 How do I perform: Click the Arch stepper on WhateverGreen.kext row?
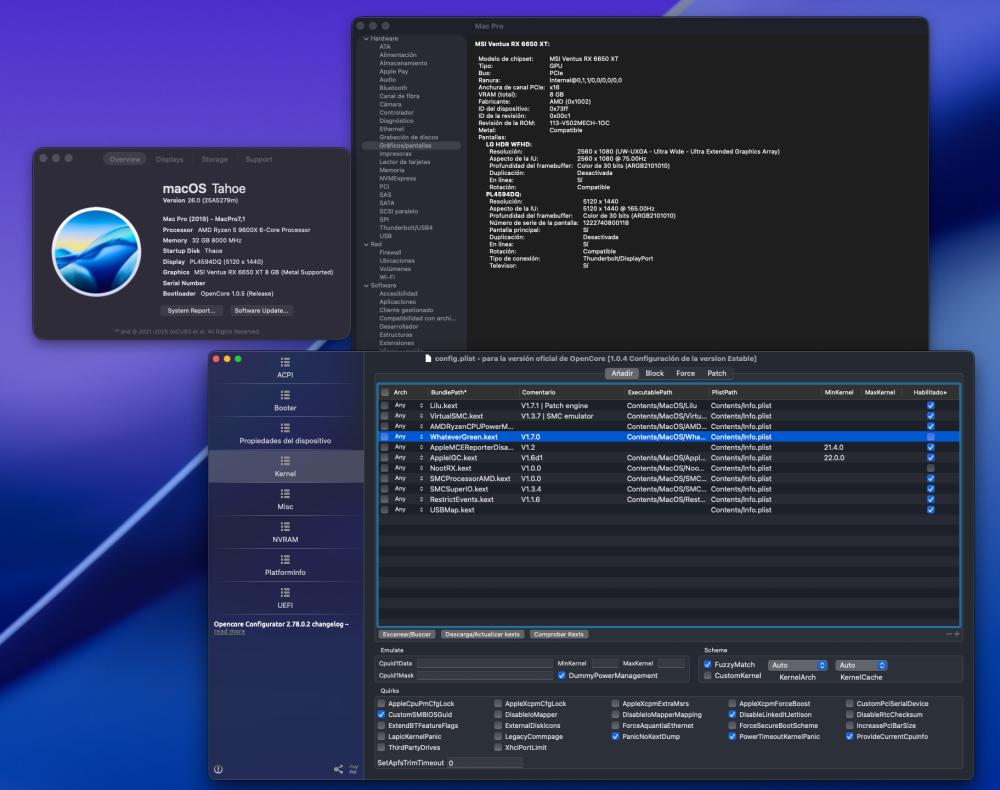[x=421, y=437]
